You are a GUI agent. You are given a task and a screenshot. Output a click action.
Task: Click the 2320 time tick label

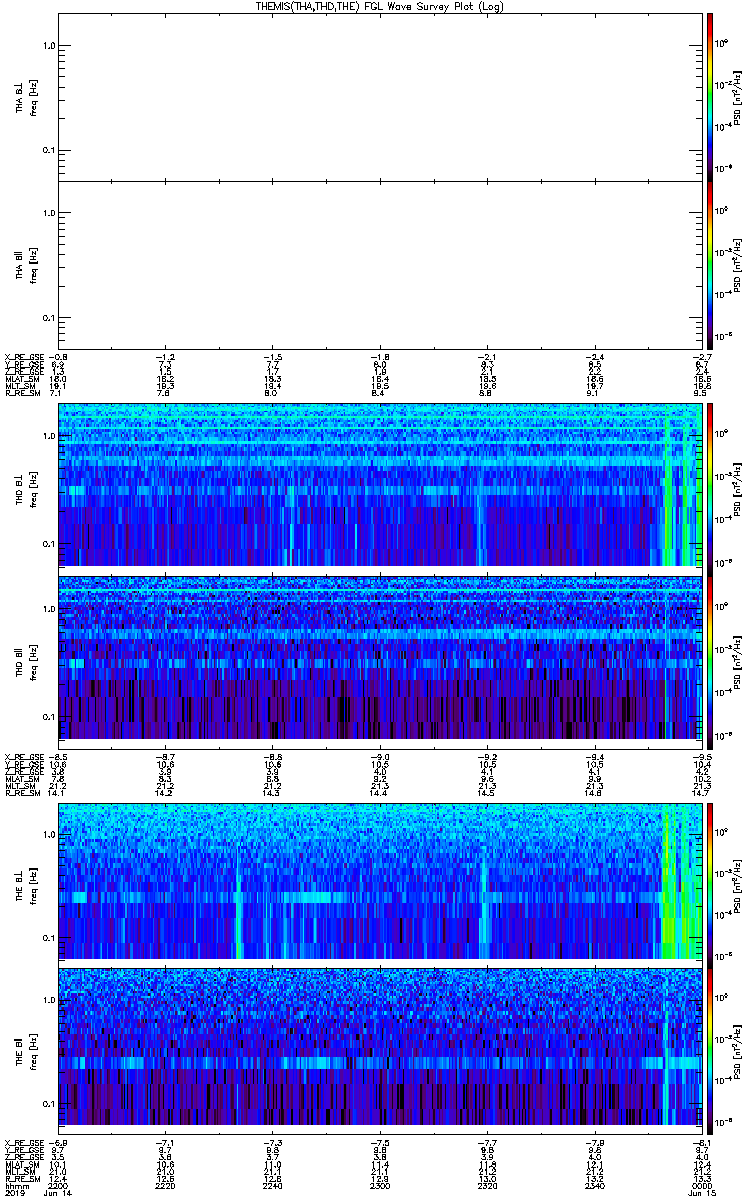(487, 1185)
